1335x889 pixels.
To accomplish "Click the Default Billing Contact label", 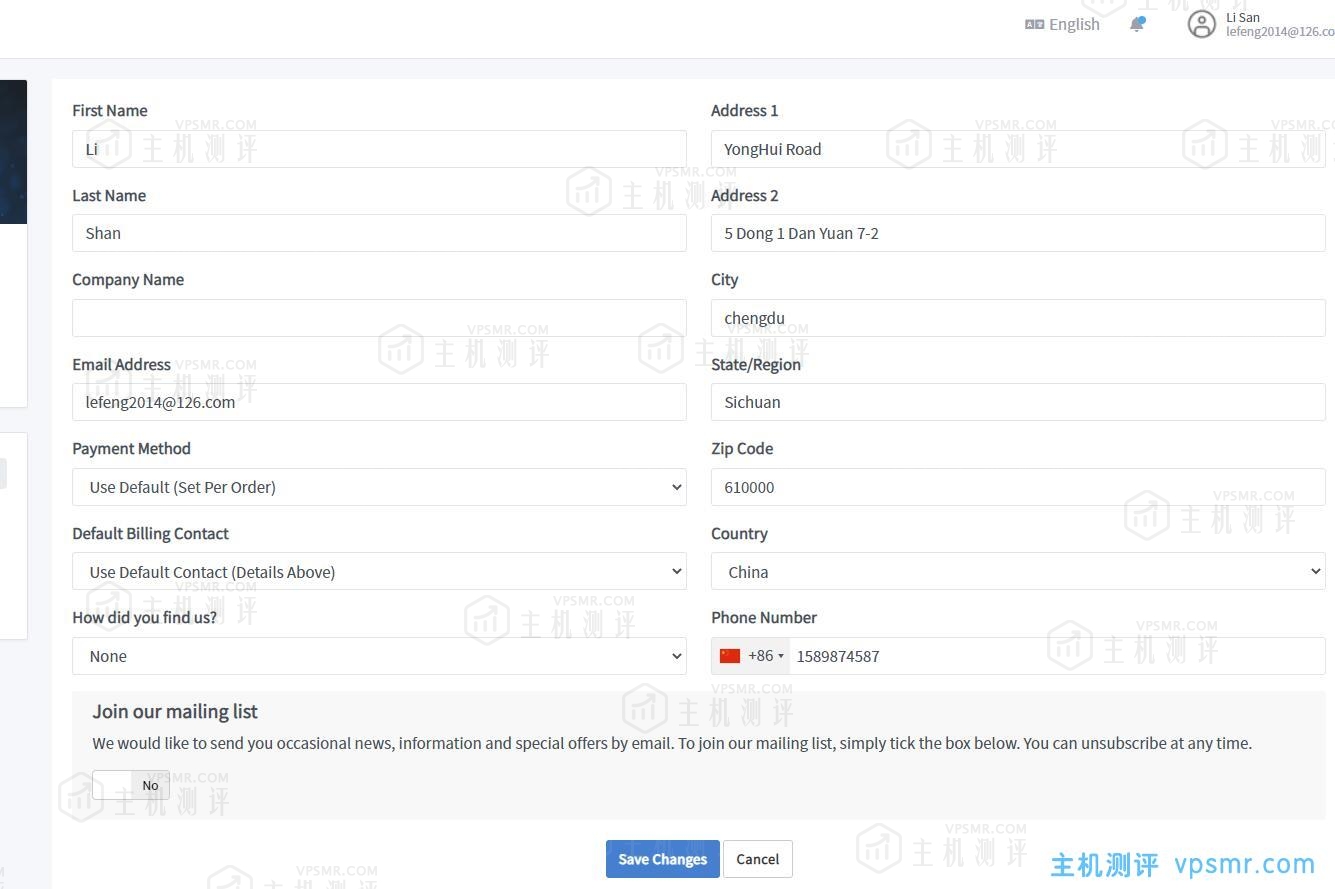I will (150, 533).
